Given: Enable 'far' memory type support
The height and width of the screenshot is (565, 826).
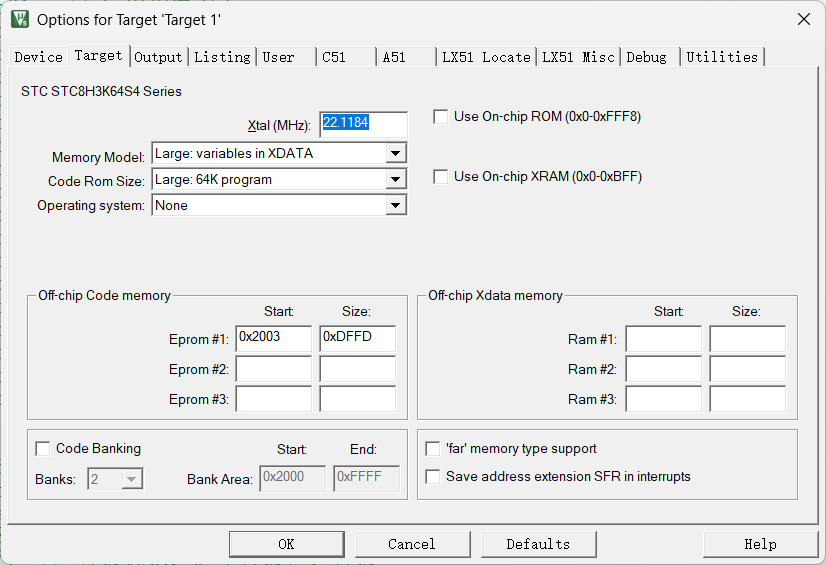Looking at the screenshot, I should click(x=433, y=449).
